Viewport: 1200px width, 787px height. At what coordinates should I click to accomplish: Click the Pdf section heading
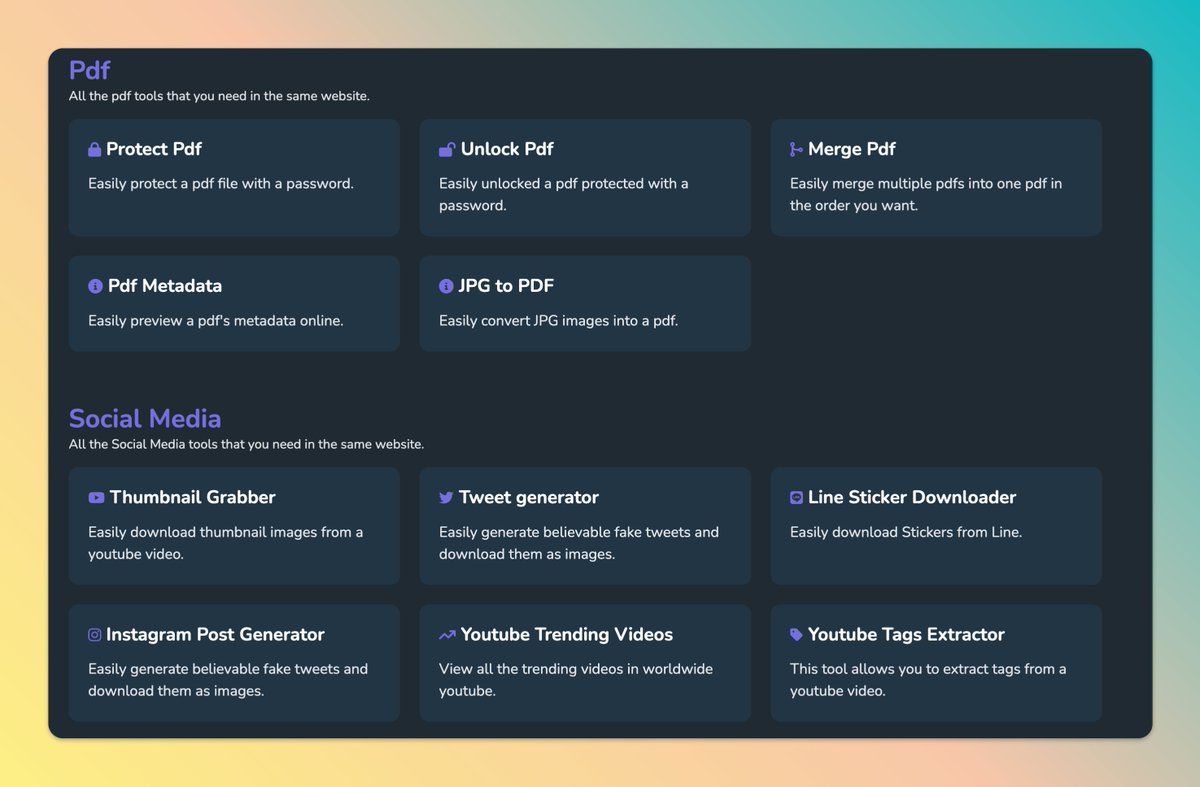click(89, 70)
